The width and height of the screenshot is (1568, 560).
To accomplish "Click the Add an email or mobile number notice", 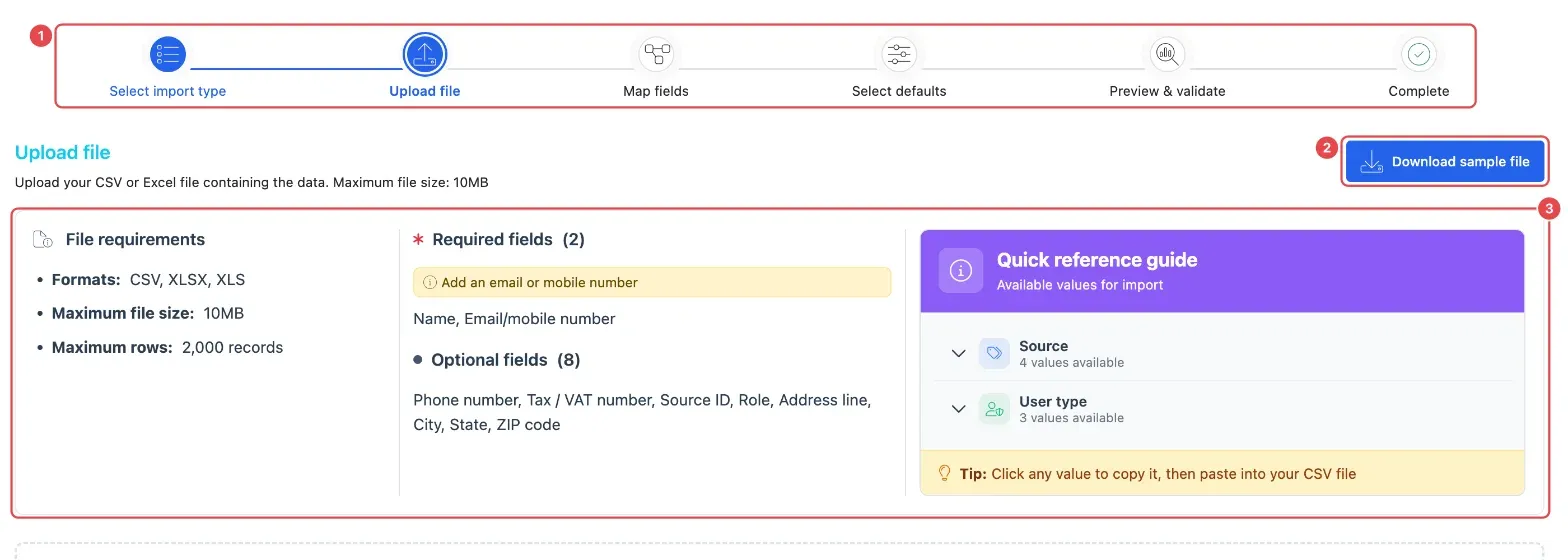I will click(652, 282).
